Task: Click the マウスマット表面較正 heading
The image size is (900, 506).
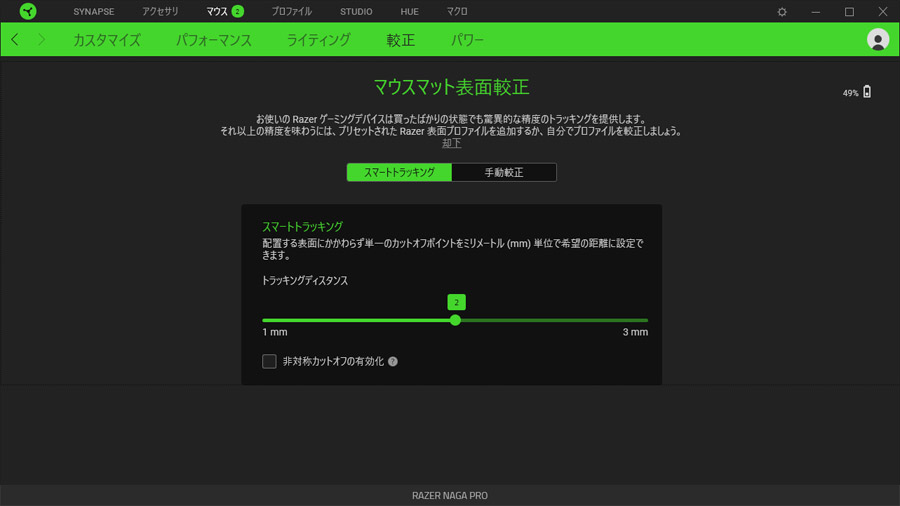Action: (451, 87)
